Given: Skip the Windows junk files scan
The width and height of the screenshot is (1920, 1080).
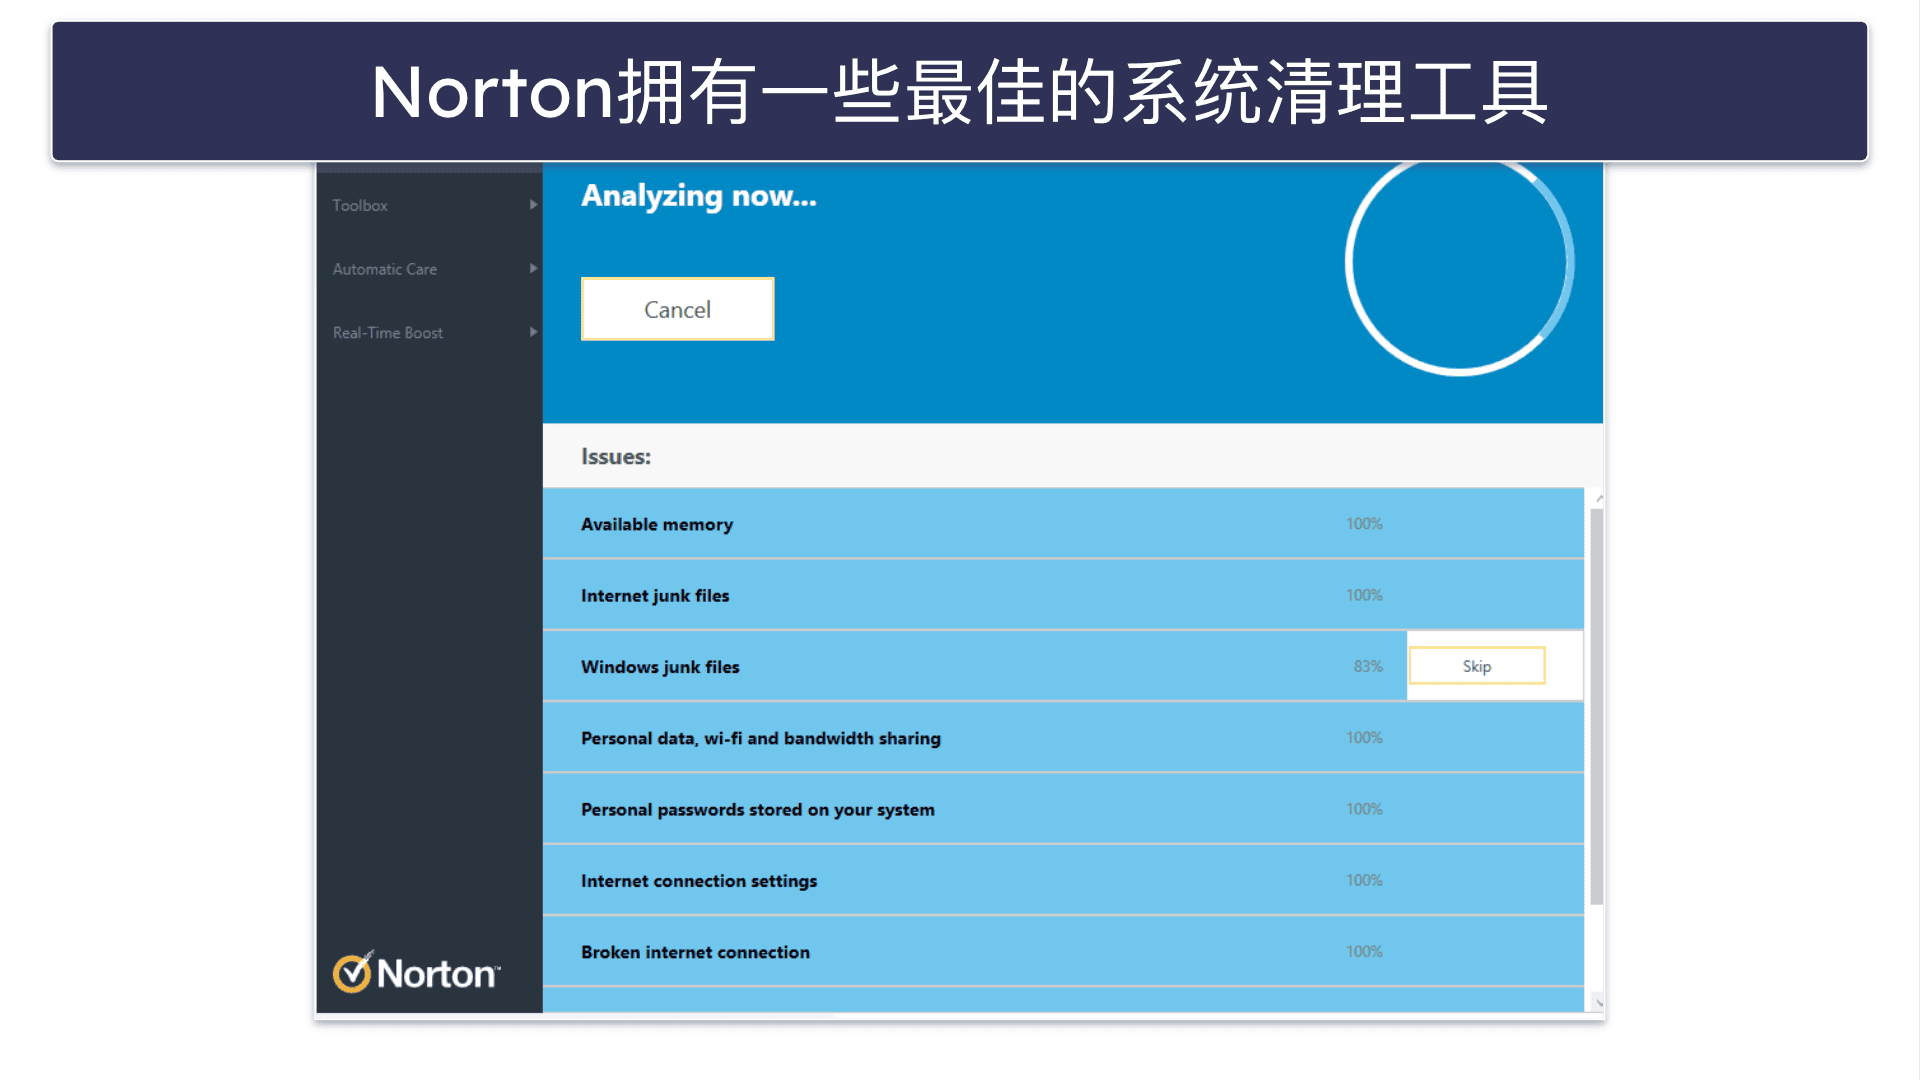Looking at the screenshot, I should (x=1477, y=666).
